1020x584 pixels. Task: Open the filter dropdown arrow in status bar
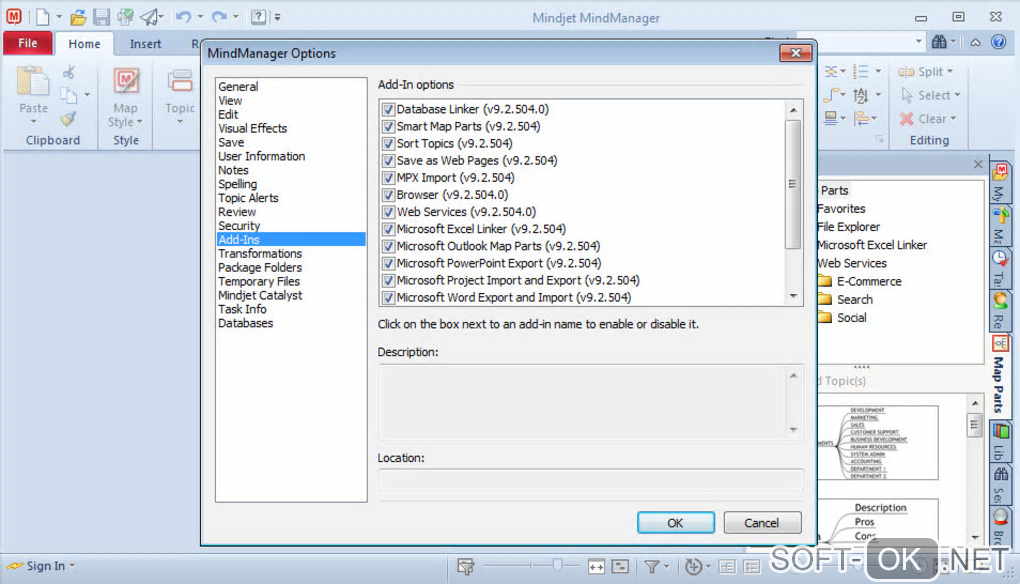coord(666,567)
